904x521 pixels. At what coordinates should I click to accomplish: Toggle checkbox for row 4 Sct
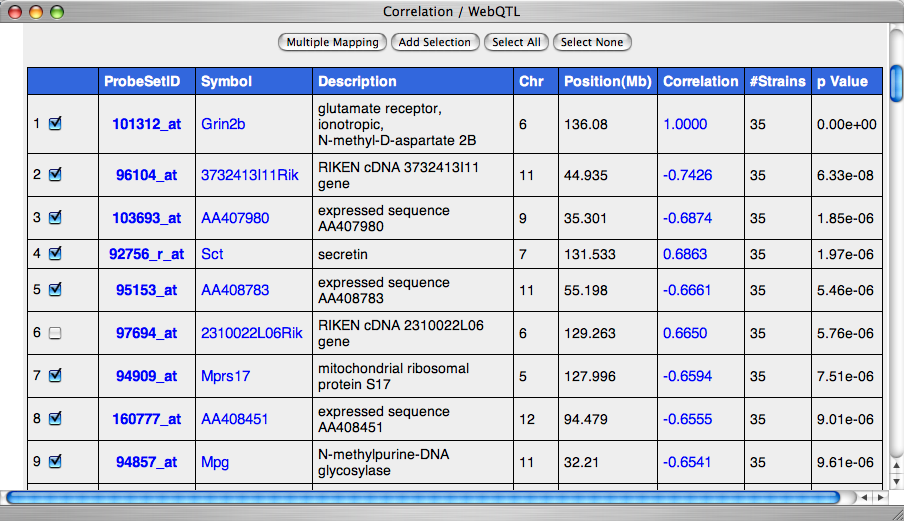coord(55,254)
